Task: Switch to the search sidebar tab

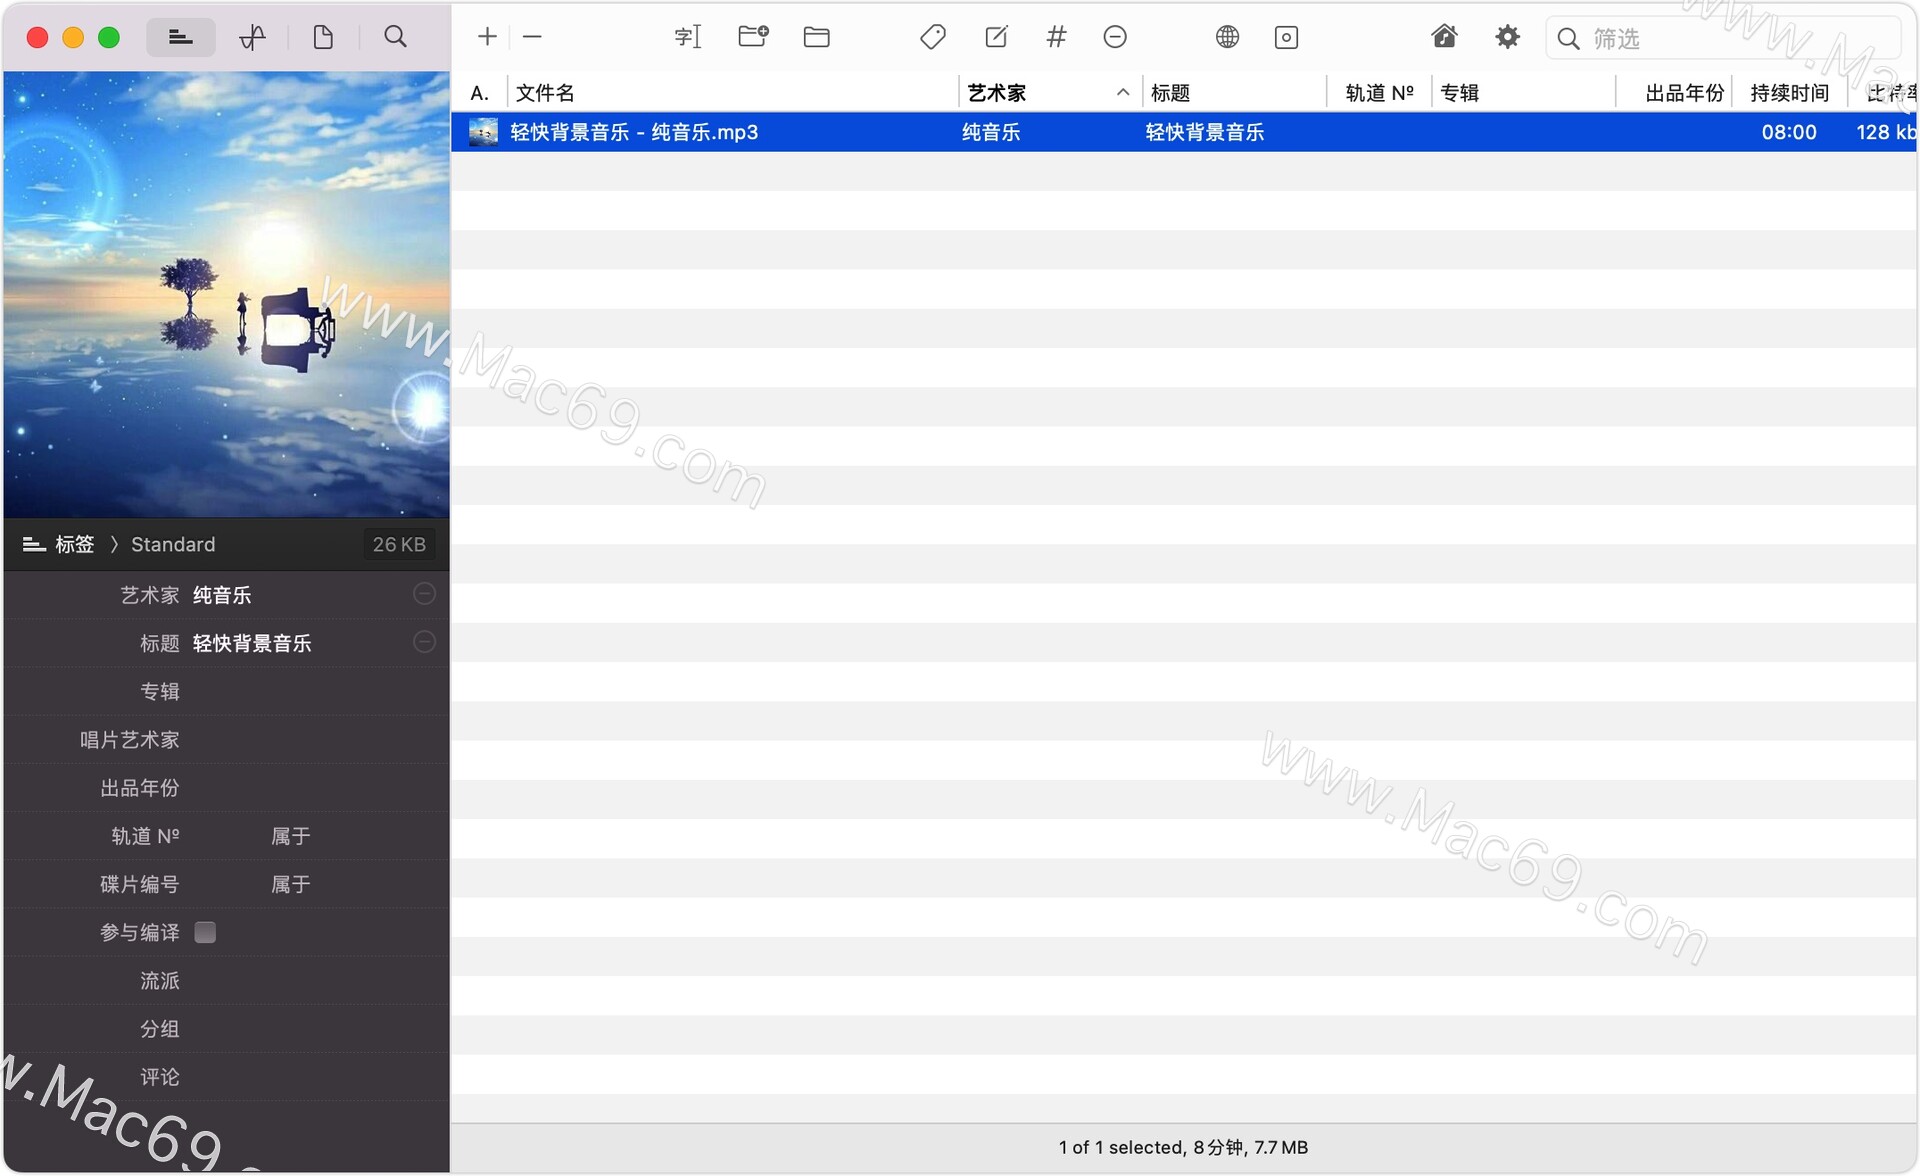Action: (395, 37)
